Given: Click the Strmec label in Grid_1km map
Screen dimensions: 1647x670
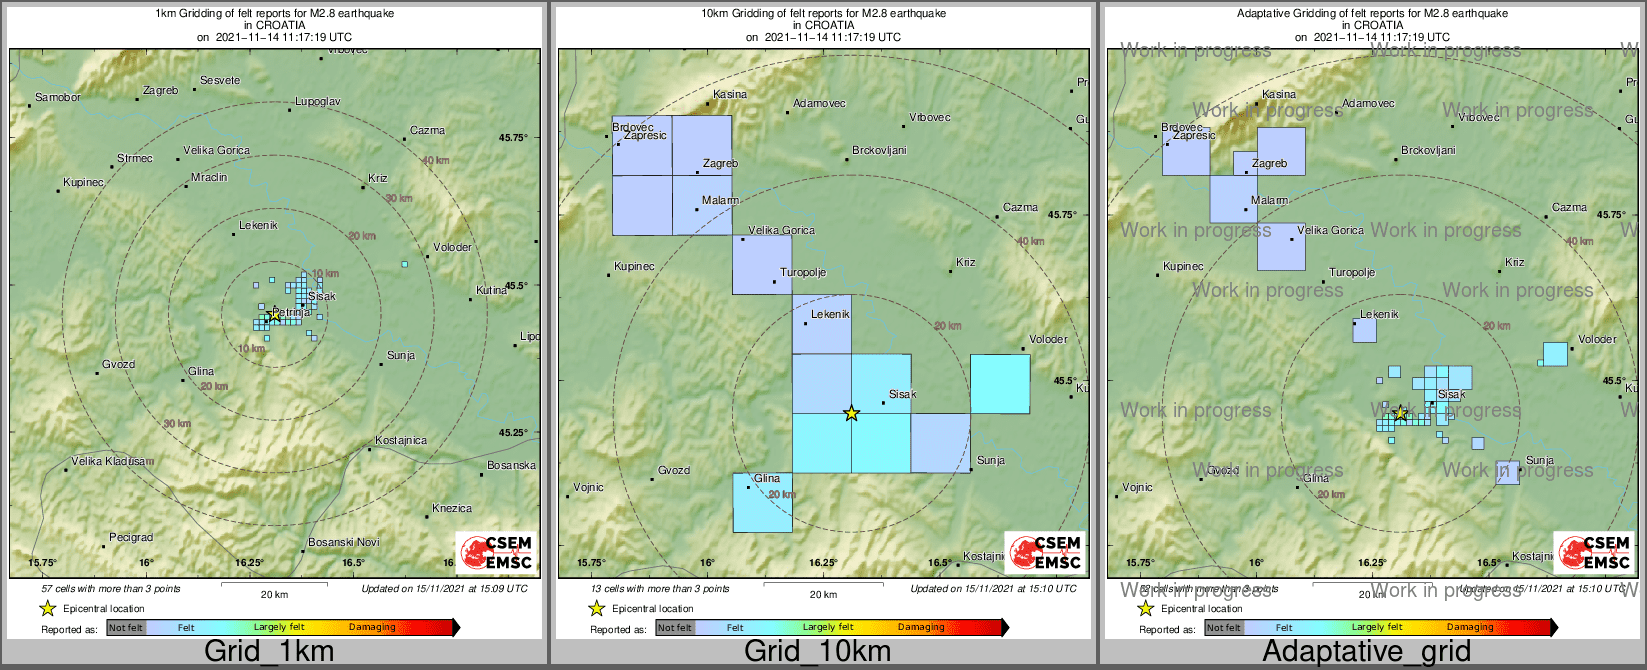Looking at the screenshot, I should [135, 158].
